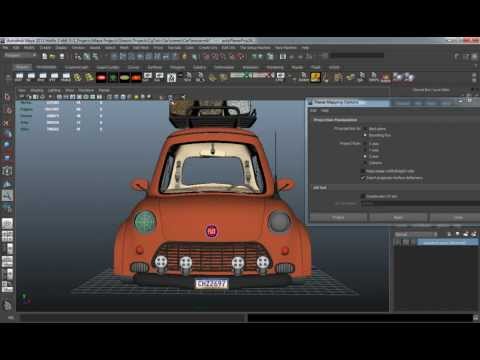The width and height of the screenshot is (480, 360).
Task: Click the shelf scroll-down arrow at right edge
Action: 474,81
